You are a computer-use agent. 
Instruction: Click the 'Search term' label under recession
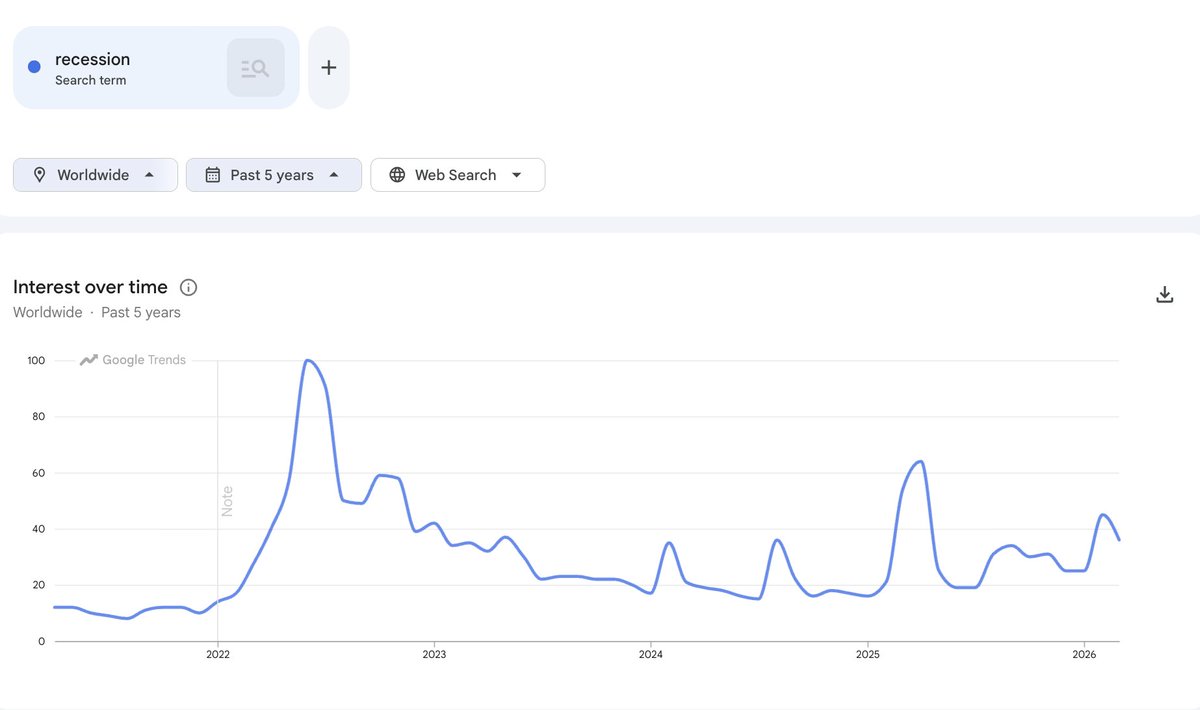tap(90, 80)
